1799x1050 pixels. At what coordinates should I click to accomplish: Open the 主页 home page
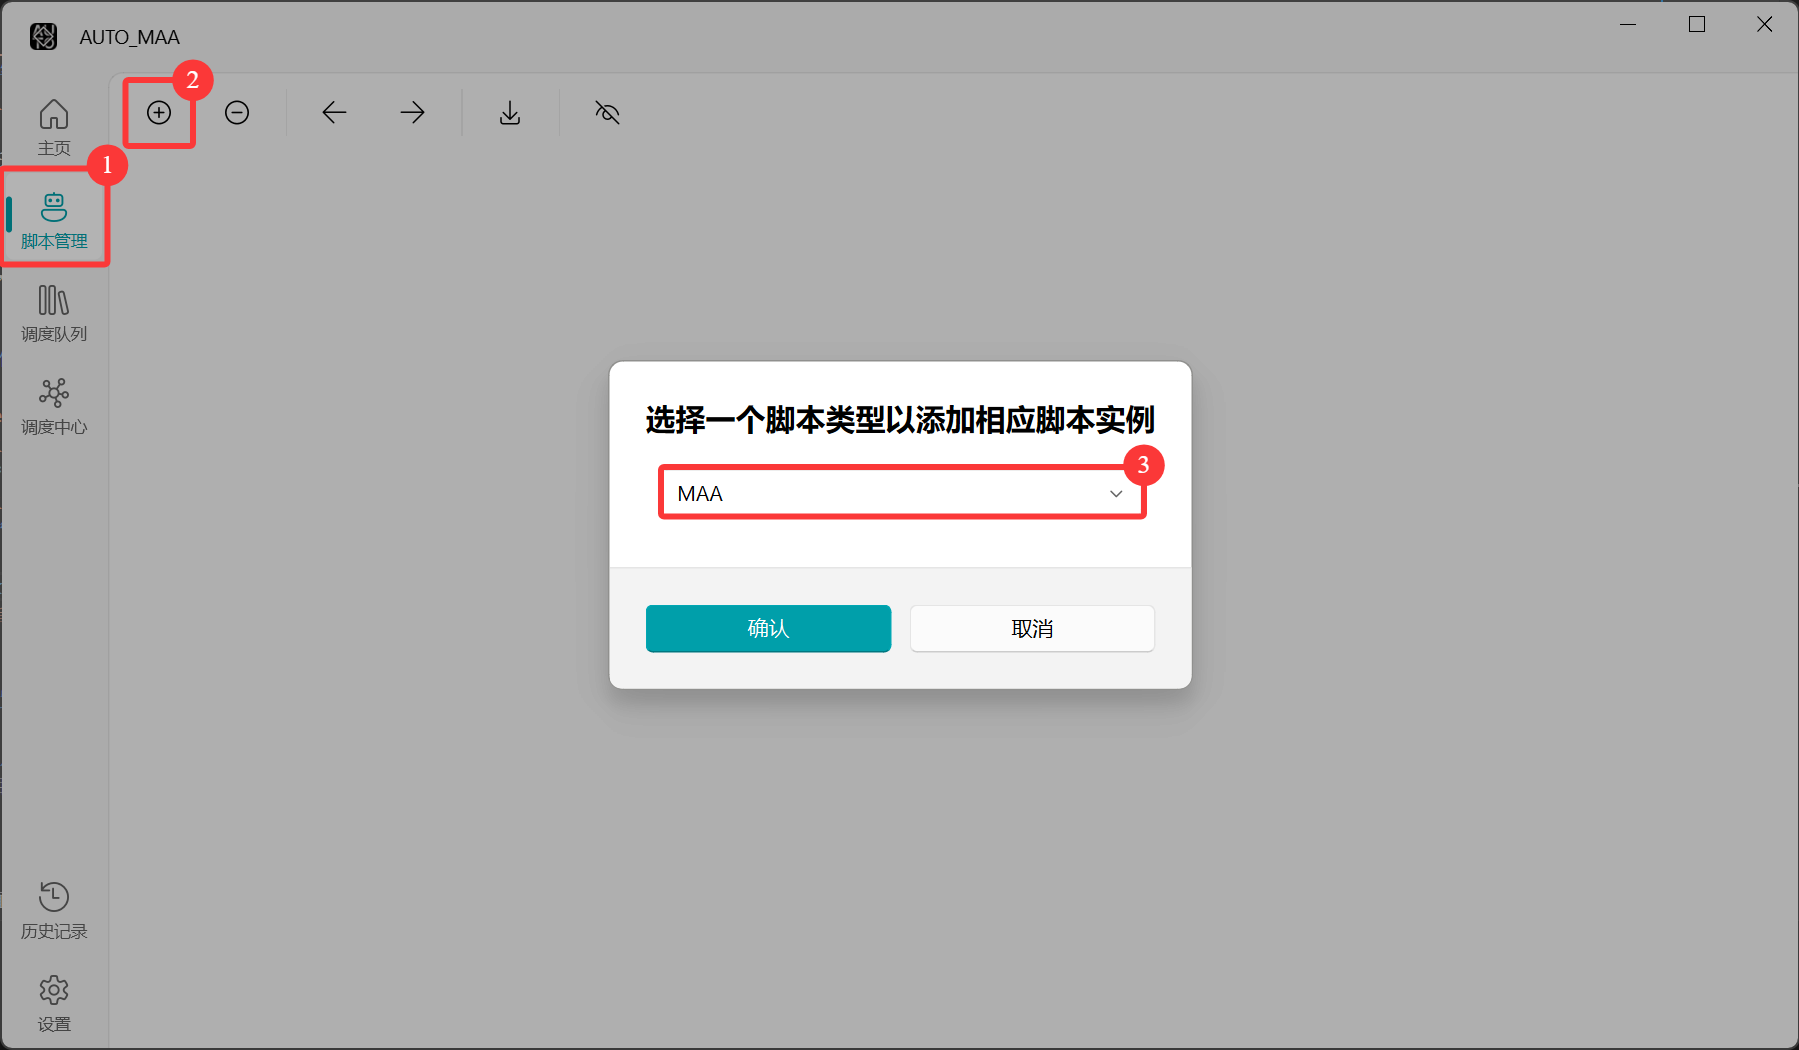coord(54,127)
